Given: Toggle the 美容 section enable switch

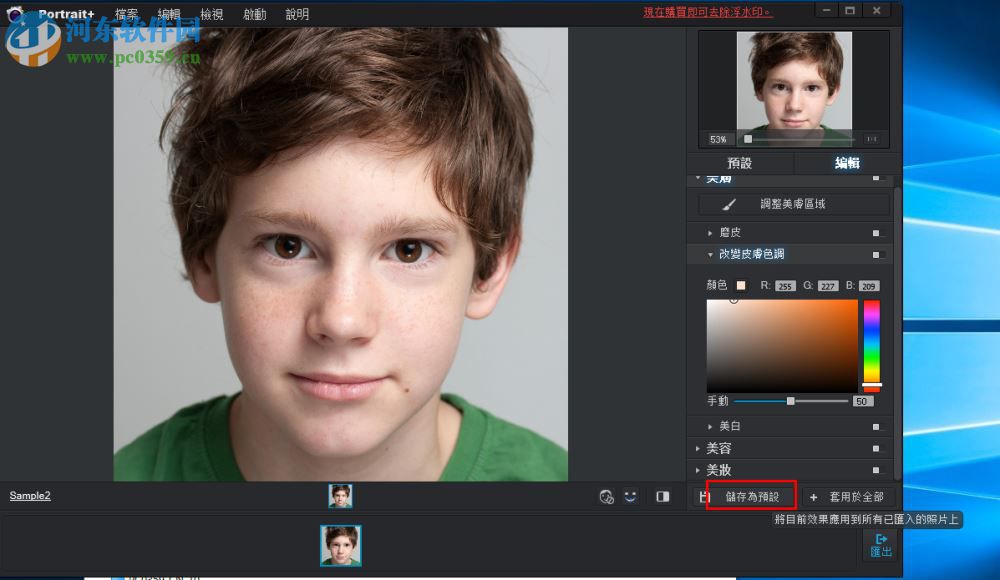Looking at the screenshot, I should [x=877, y=448].
